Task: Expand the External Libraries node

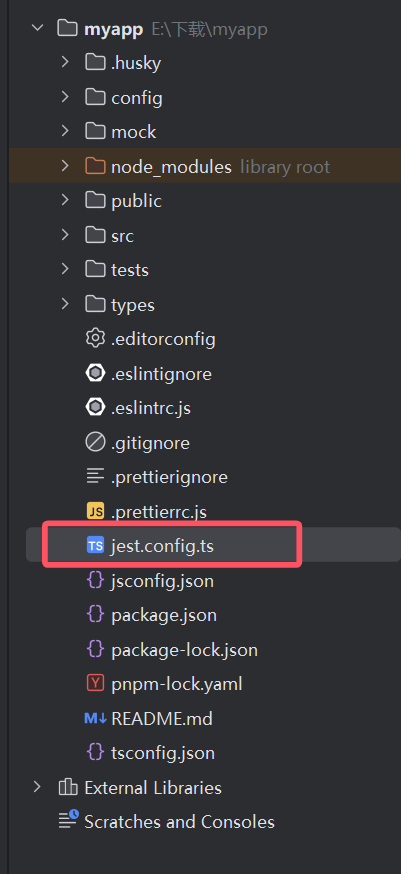Action: 37,787
